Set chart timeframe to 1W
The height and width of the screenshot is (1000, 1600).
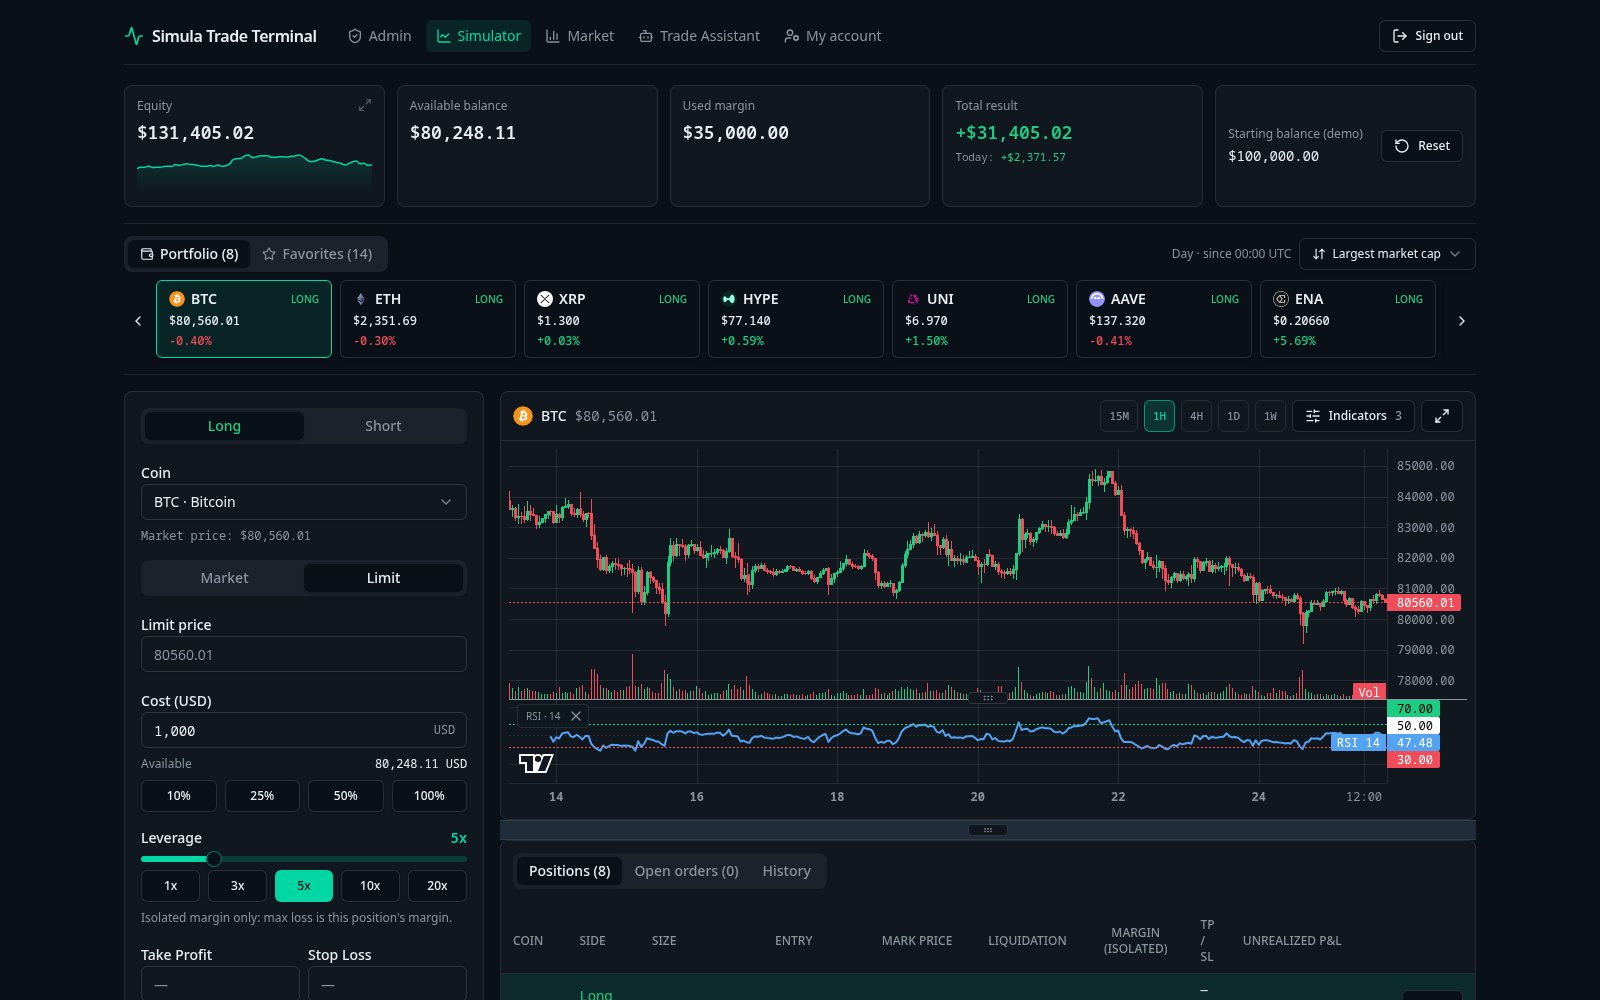1270,416
